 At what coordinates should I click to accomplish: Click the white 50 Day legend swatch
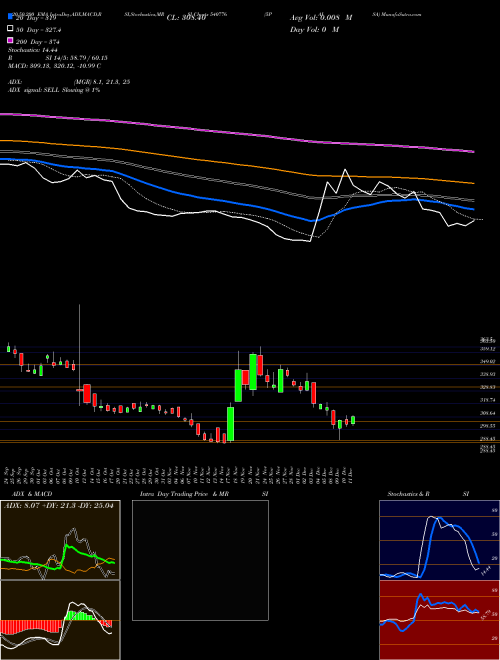click(10, 29)
